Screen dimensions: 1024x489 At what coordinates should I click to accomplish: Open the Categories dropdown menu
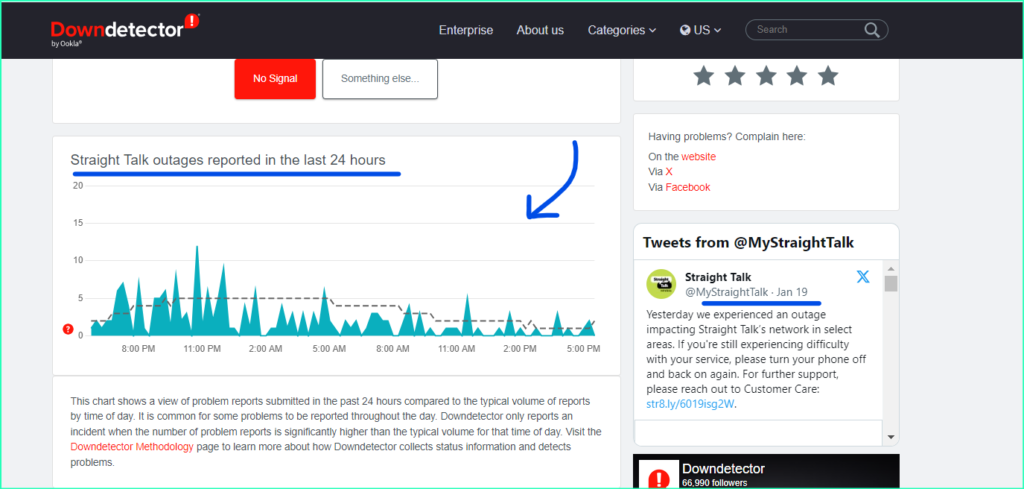click(x=622, y=30)
